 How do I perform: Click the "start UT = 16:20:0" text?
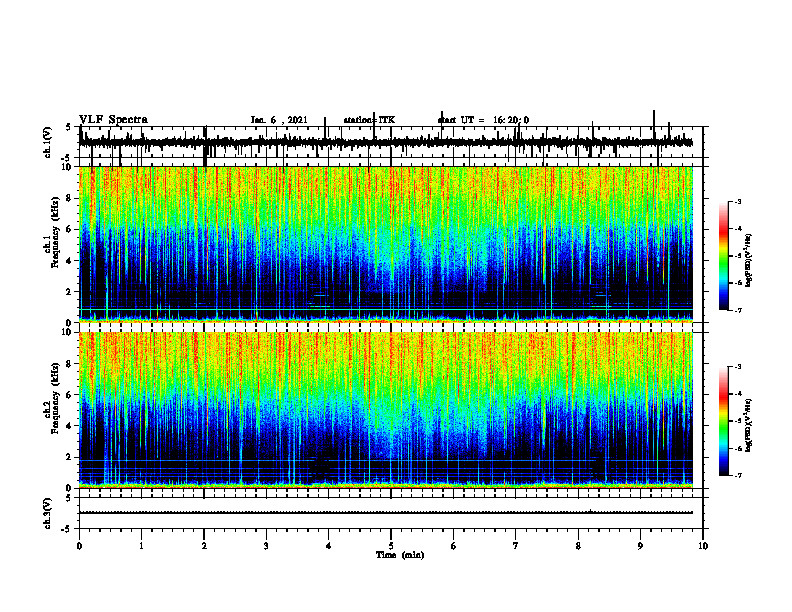coord(483,120)
